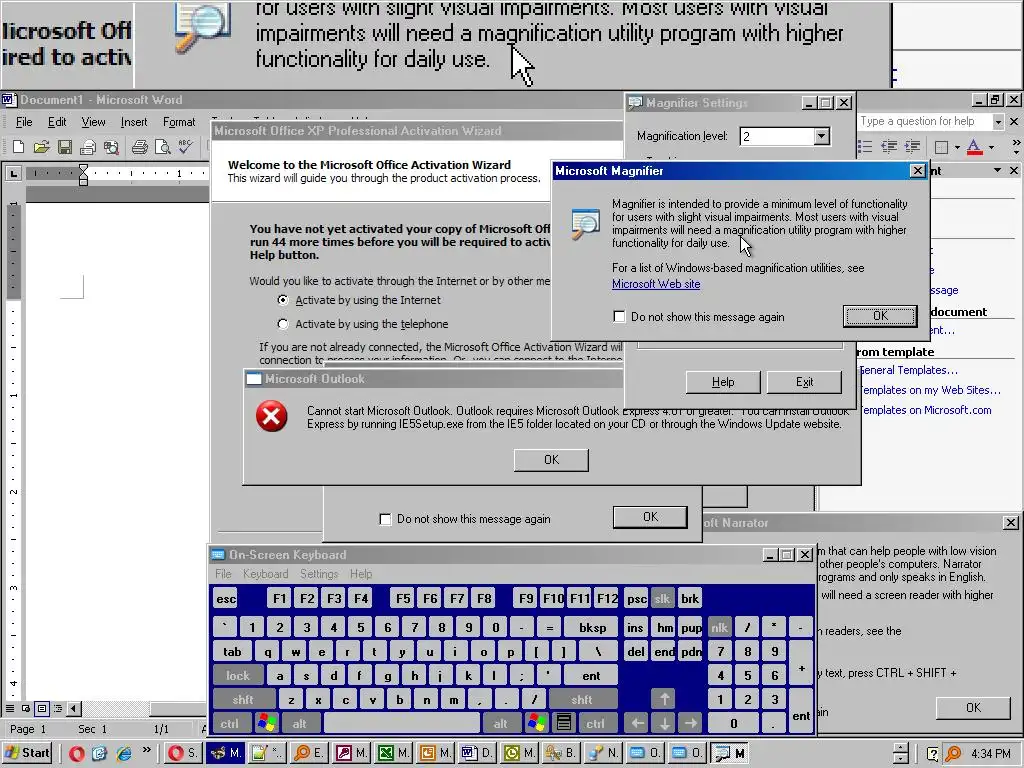Image resolution: width=1024 pixels, height=768 pixels.
Task: Expand the quick launch overflow chevron
Action: click(x=146, y=750)
